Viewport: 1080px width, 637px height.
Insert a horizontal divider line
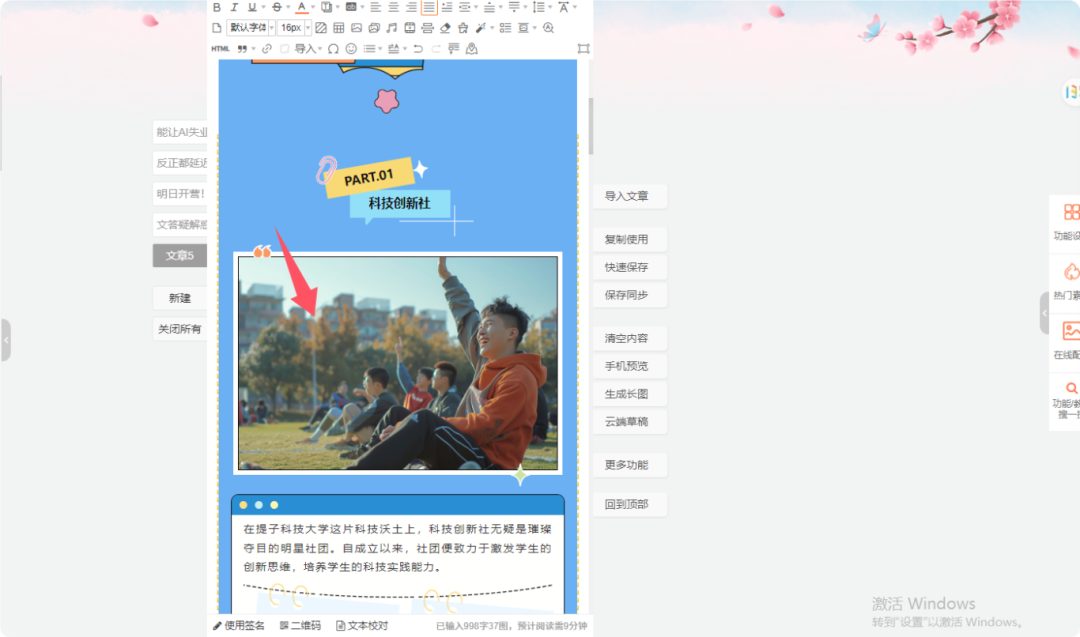(x=427, y=28)
